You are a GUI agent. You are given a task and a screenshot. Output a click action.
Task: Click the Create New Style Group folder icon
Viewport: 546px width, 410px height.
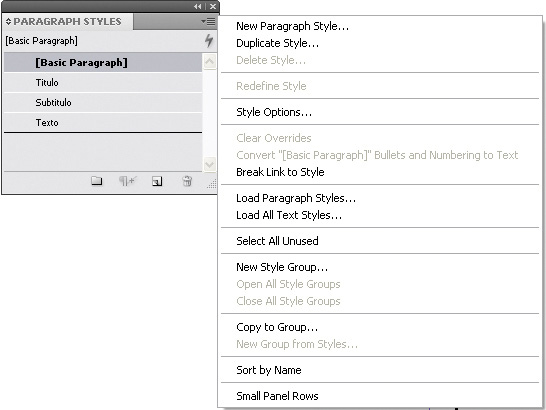(x=96, y=181)
